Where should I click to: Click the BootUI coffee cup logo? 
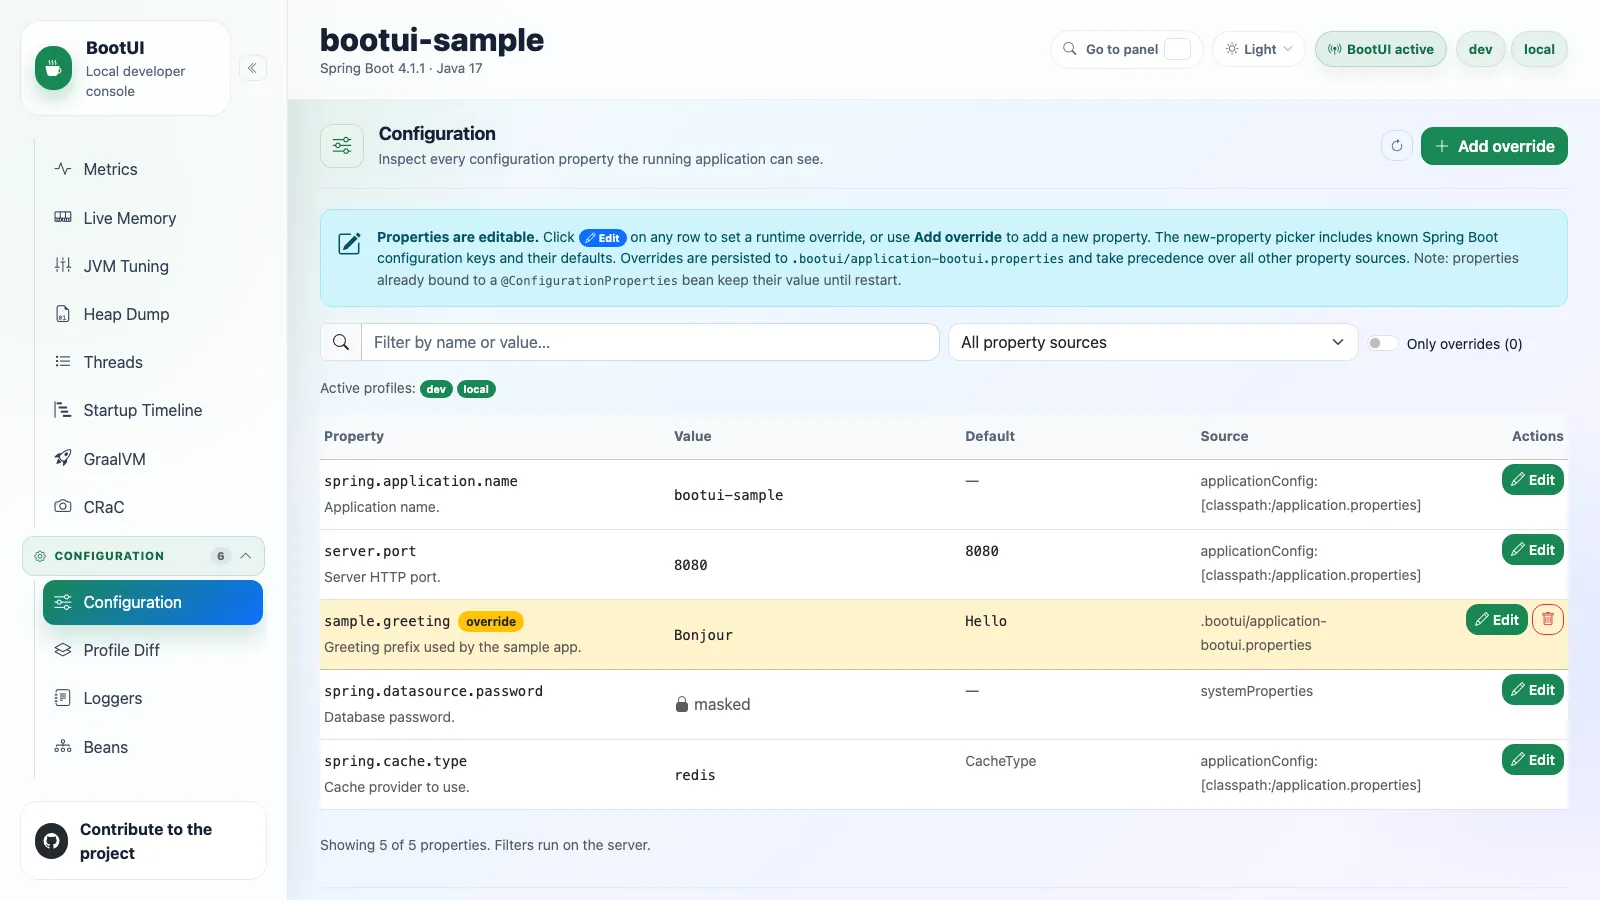click(x=54, y=68)
